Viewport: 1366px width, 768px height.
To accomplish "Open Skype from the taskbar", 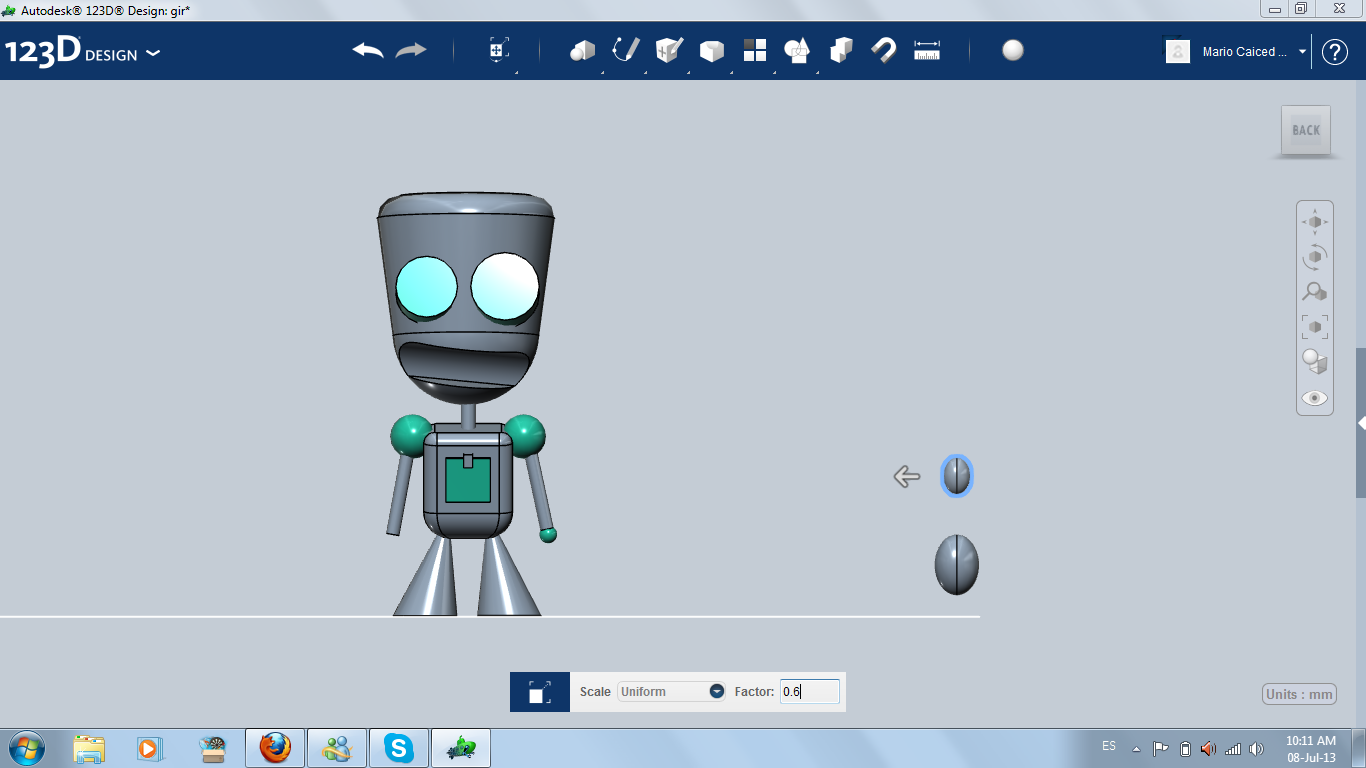I will point(399,748).
